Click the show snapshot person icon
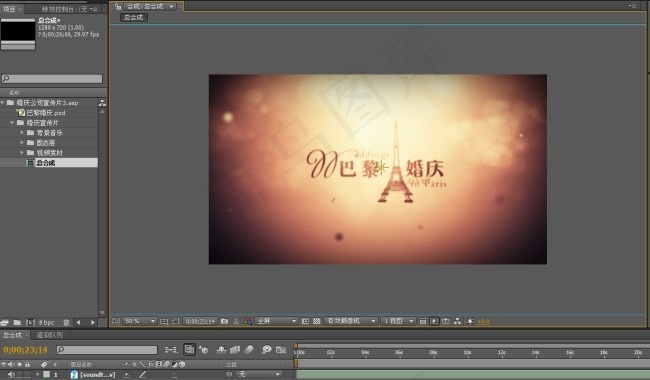650x380 pixels. [x=236, y=321]
